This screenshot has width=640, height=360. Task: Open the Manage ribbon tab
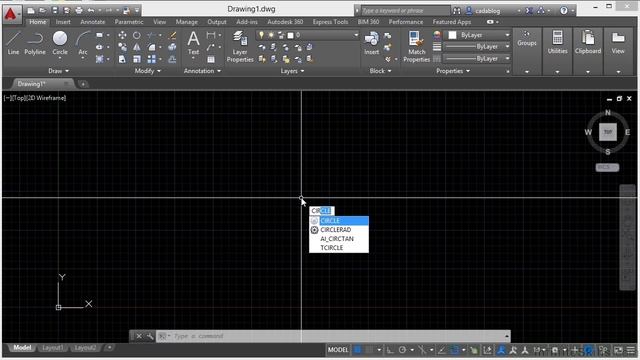coord(187,22)
